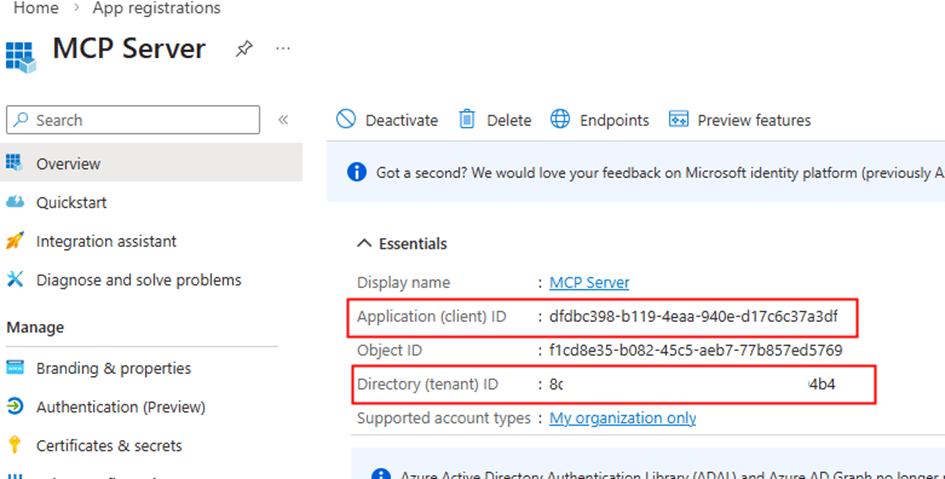This screenshot has width=945, height=479.
Task: Click the Quickstart cloud icon in sidebar
Action: click(15, 202)
